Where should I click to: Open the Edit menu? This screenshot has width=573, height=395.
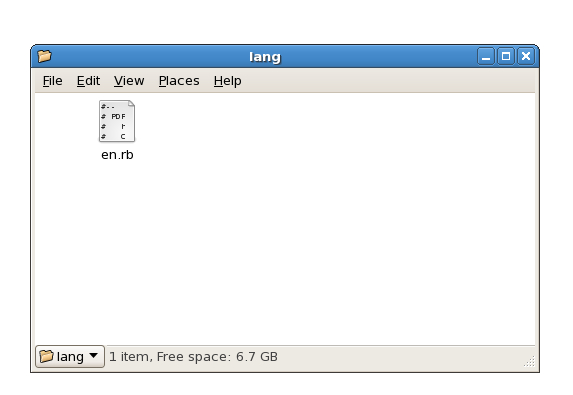88,81
